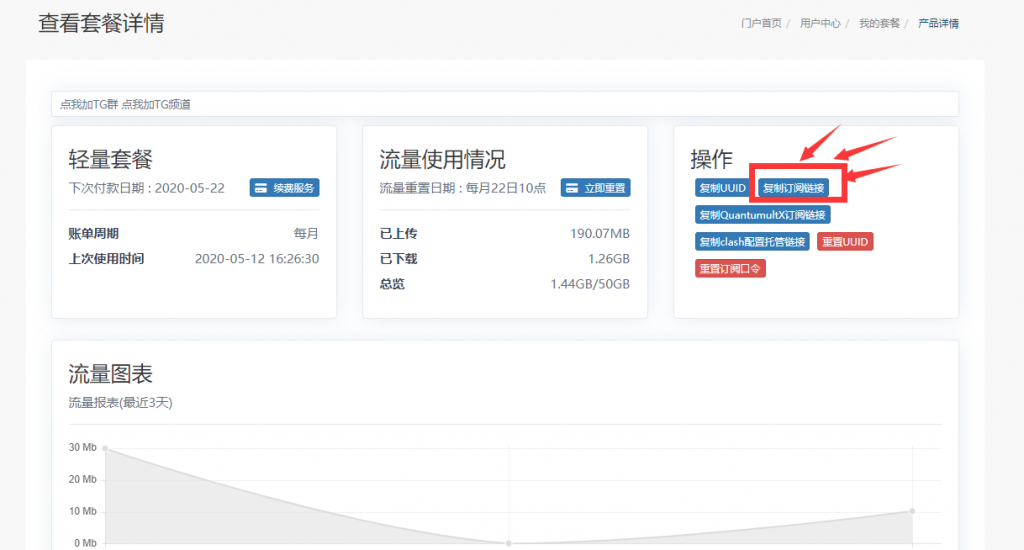Copy the UUID with 复制UUID
The image size is (1024, 550).
pos(722,188)
